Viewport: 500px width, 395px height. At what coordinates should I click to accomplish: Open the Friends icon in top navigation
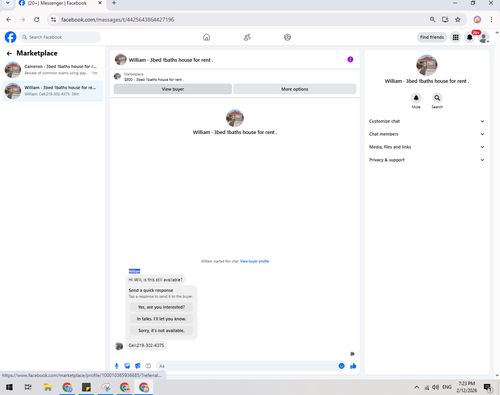click(x=247, y=37)
